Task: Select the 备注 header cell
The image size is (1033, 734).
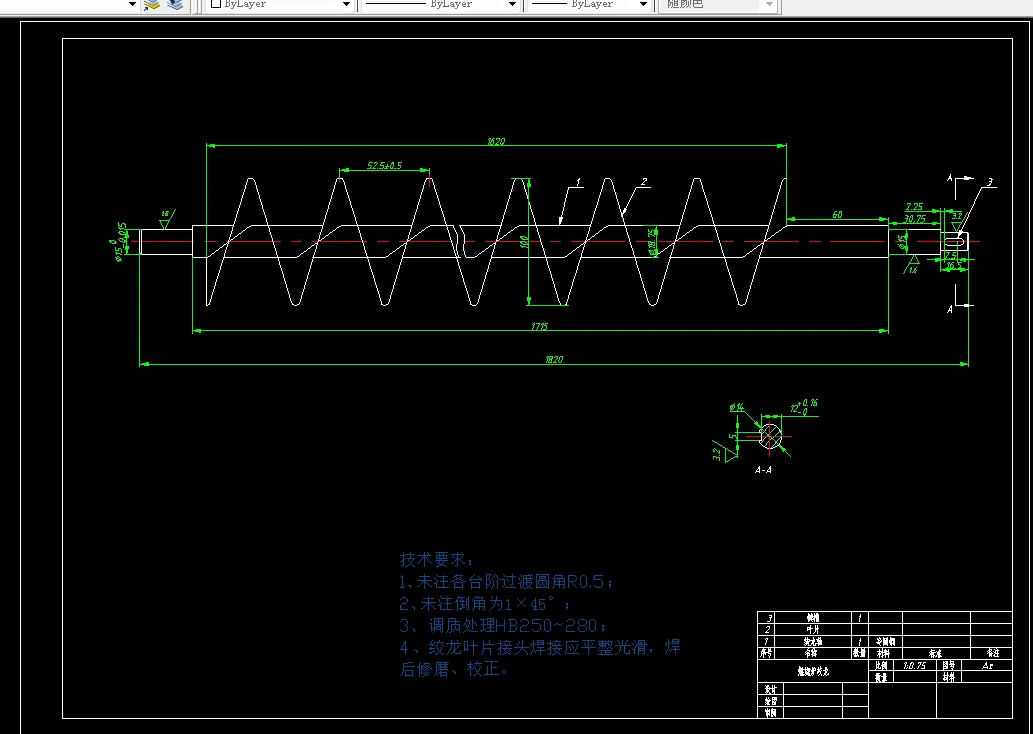Action: click(992, 653)
